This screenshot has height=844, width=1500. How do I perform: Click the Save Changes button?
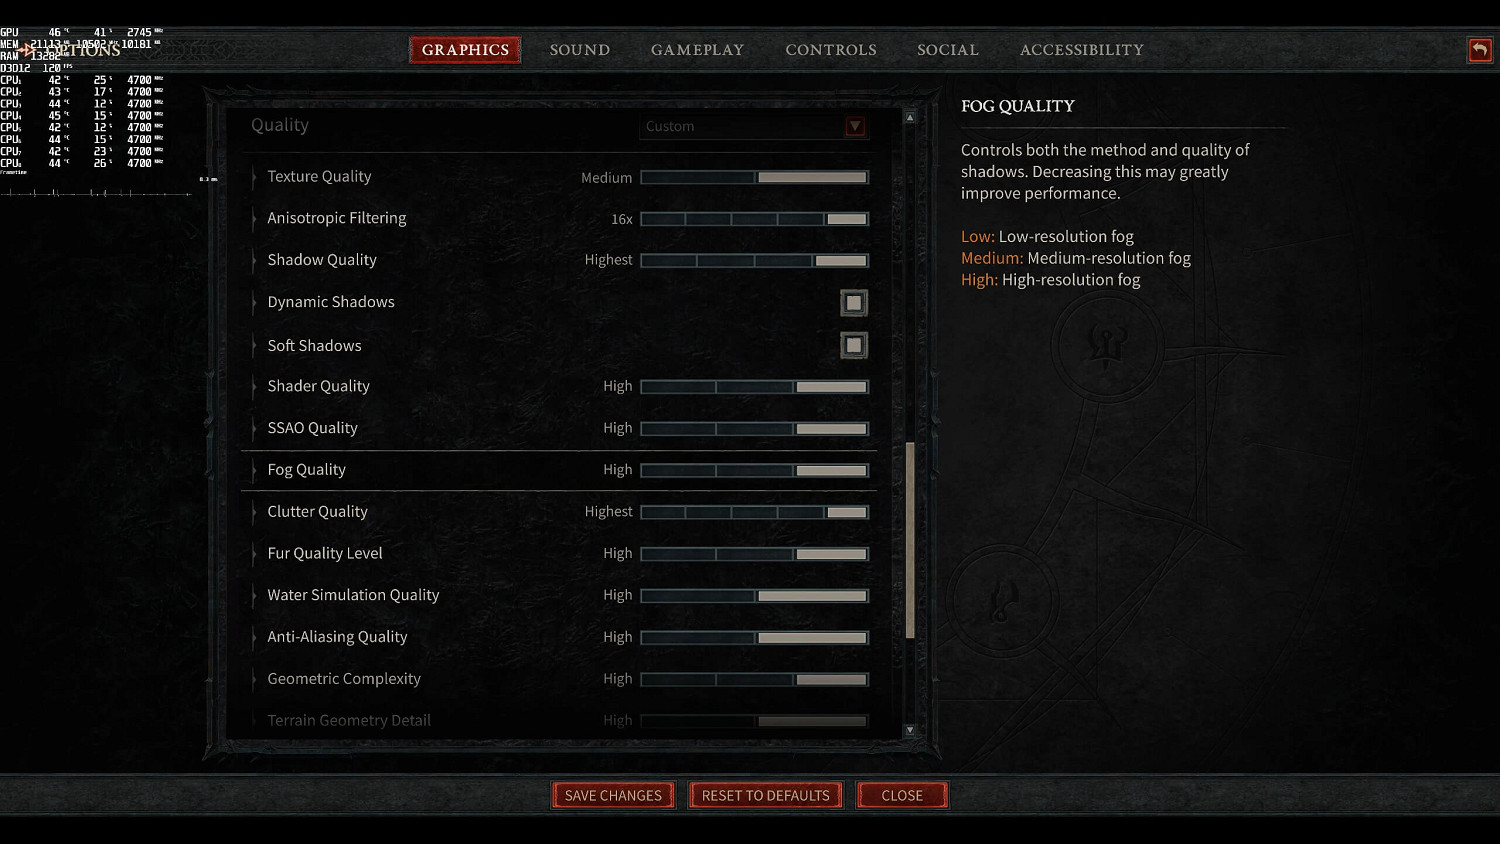(x=613, y=795)
